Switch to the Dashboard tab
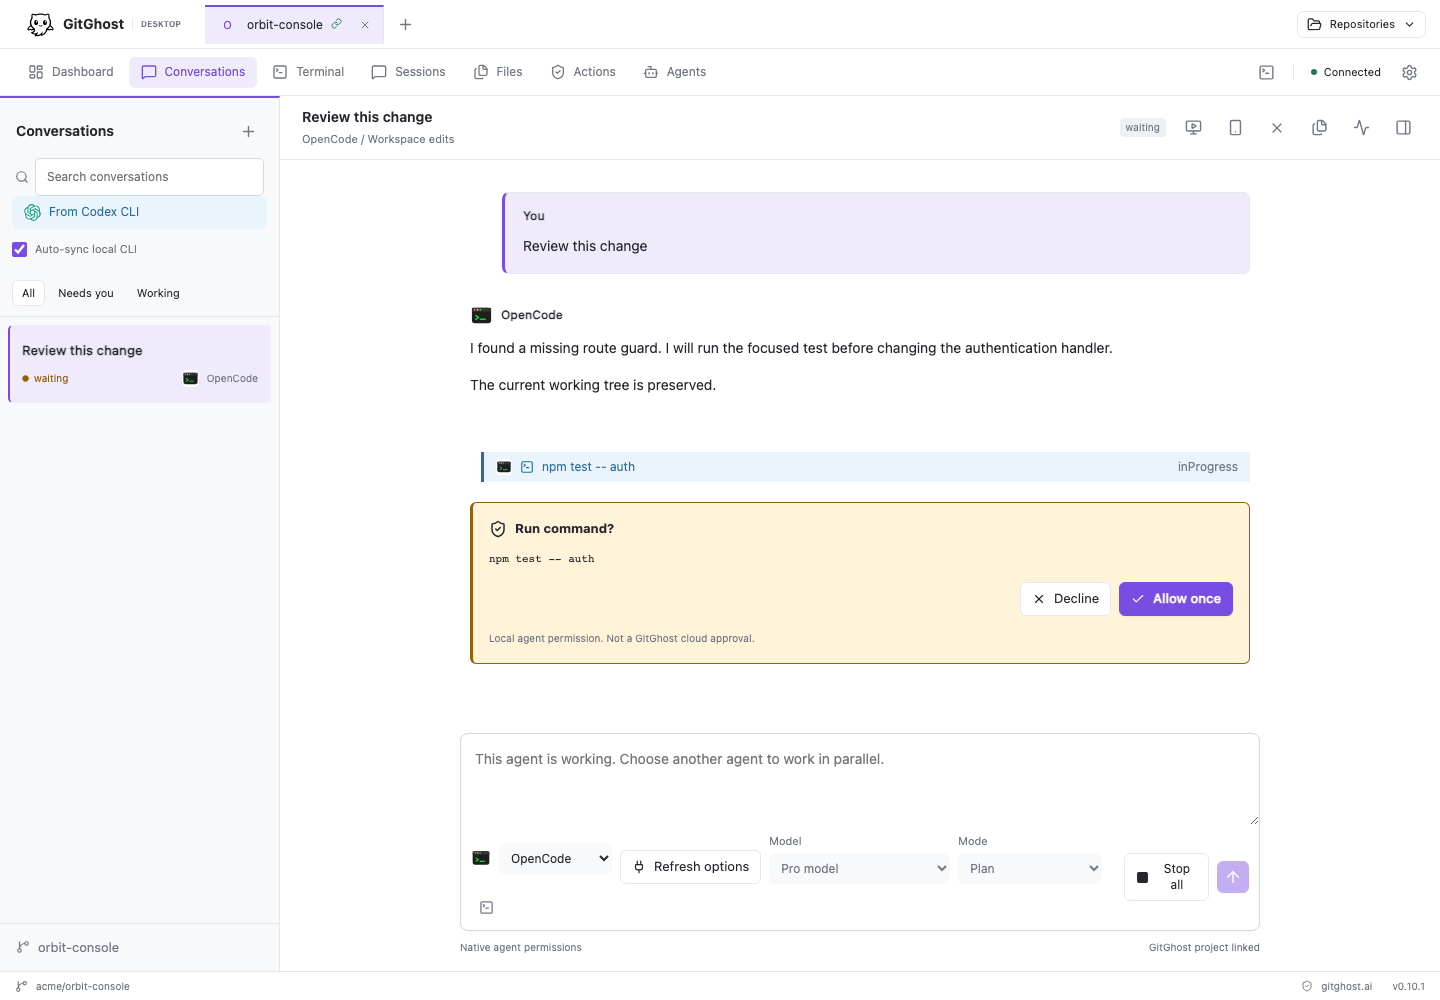The image size is (1440, 1000). click(71, 72)
